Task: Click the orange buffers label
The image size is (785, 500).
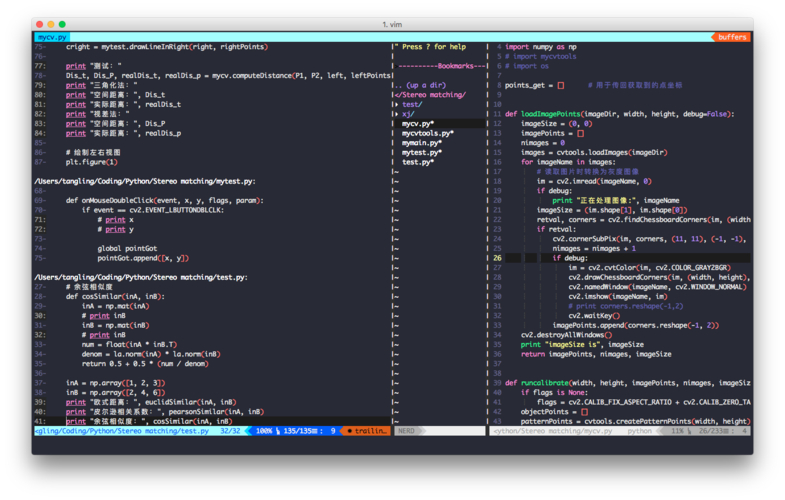Action: pyautogui.click(x=731, y=37)
